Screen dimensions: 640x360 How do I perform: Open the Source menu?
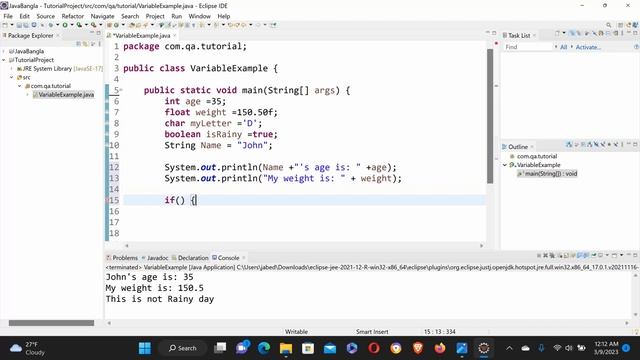[45, 16]
